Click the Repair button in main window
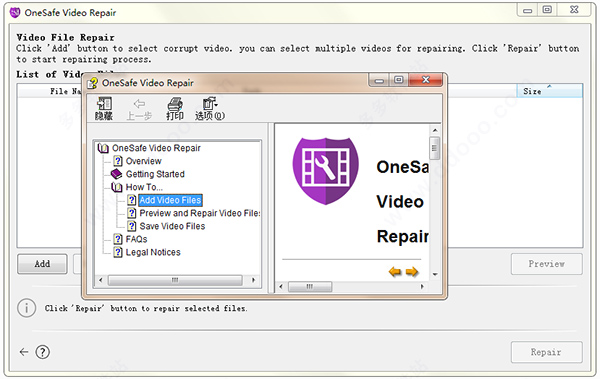Screen dimensions: 600x379 (x=546, y=352)
